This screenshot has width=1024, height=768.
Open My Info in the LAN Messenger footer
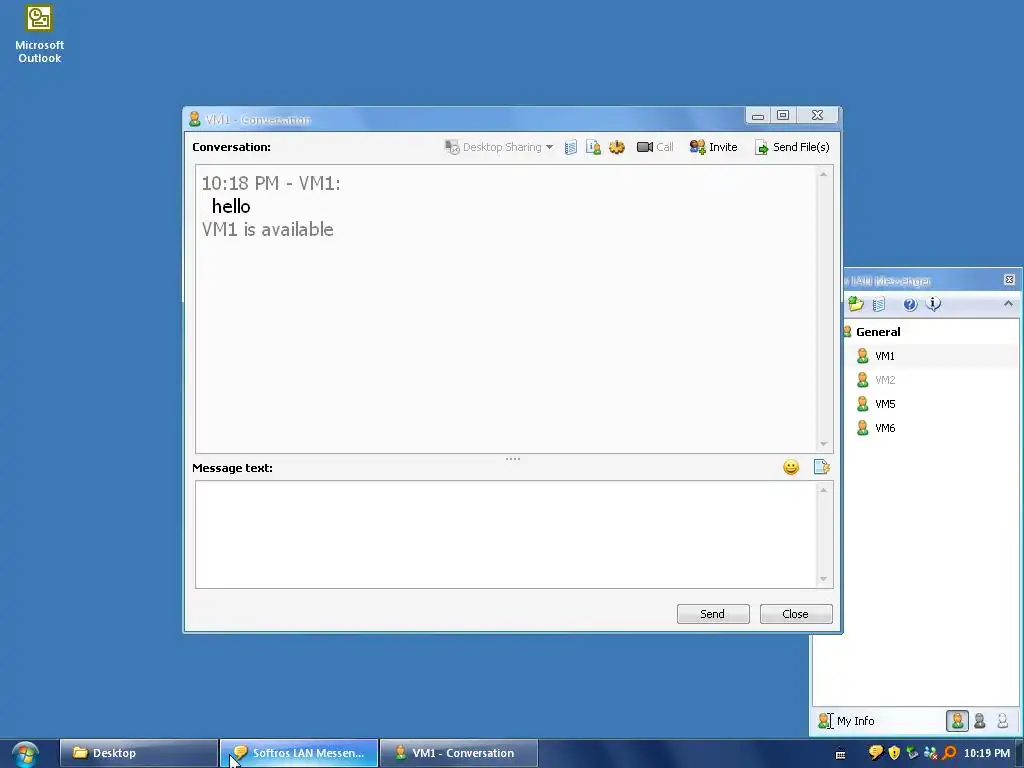coord(846,721)
